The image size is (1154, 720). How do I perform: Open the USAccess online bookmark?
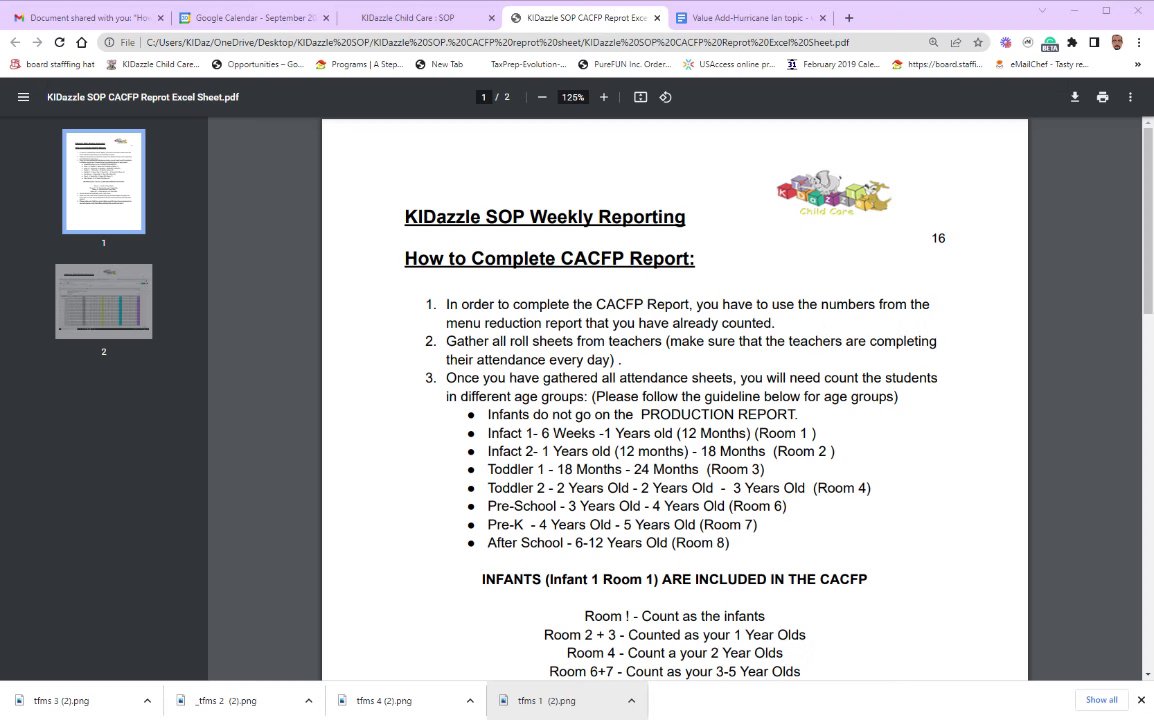[729, 65]
